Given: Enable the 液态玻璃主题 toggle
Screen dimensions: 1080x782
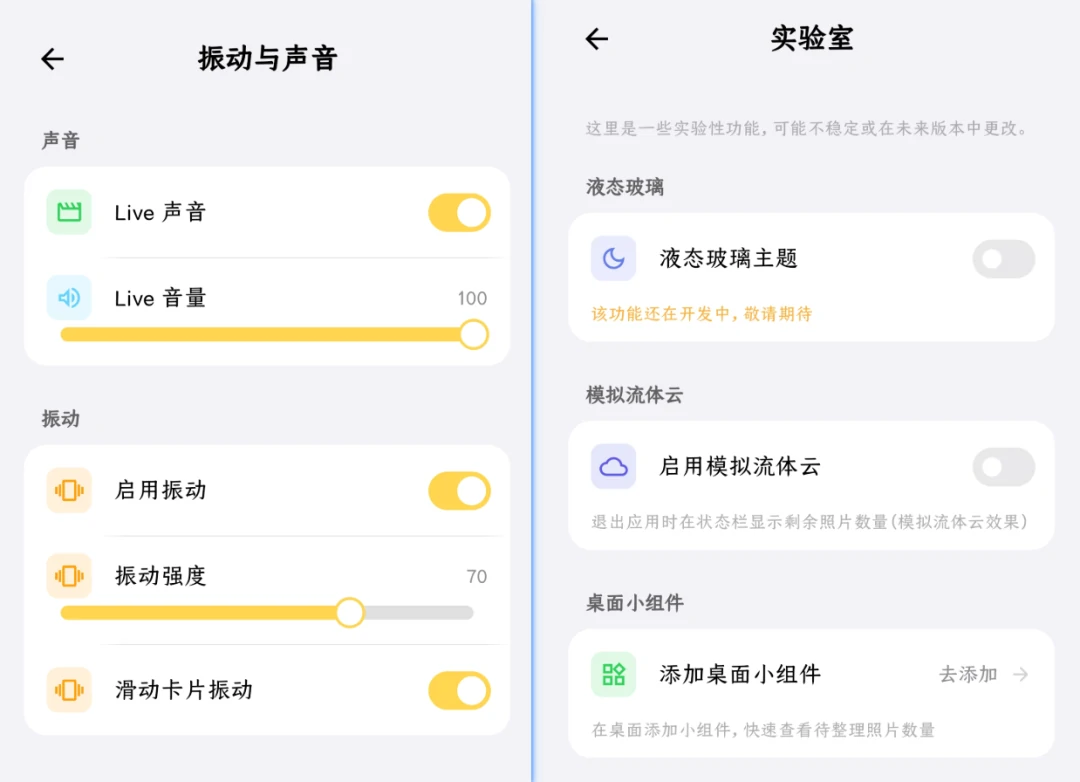Looking at the screenshot, I should click(x=1003, y=260).
